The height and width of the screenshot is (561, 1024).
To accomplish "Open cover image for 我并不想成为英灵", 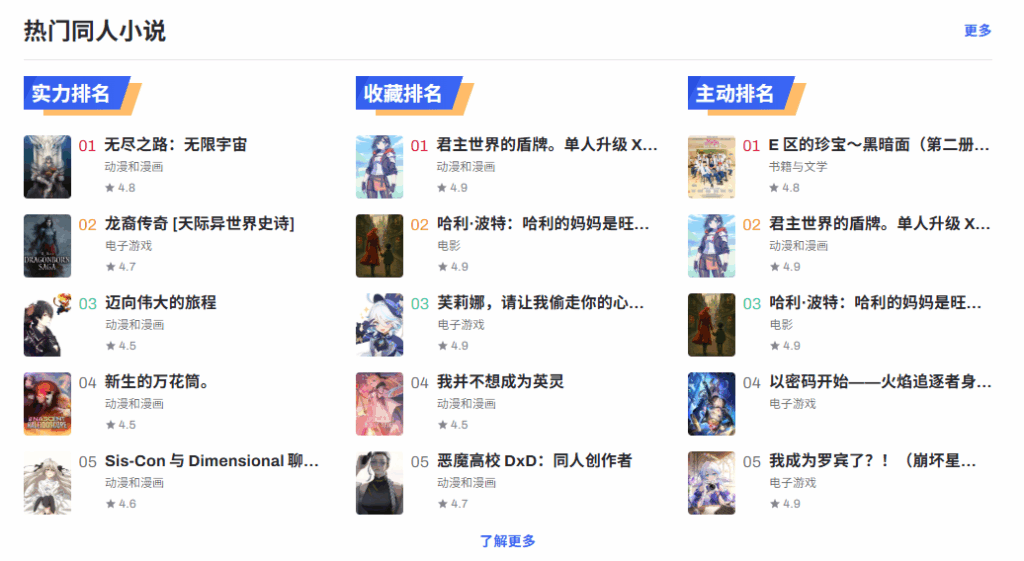I will coord(379,404).
